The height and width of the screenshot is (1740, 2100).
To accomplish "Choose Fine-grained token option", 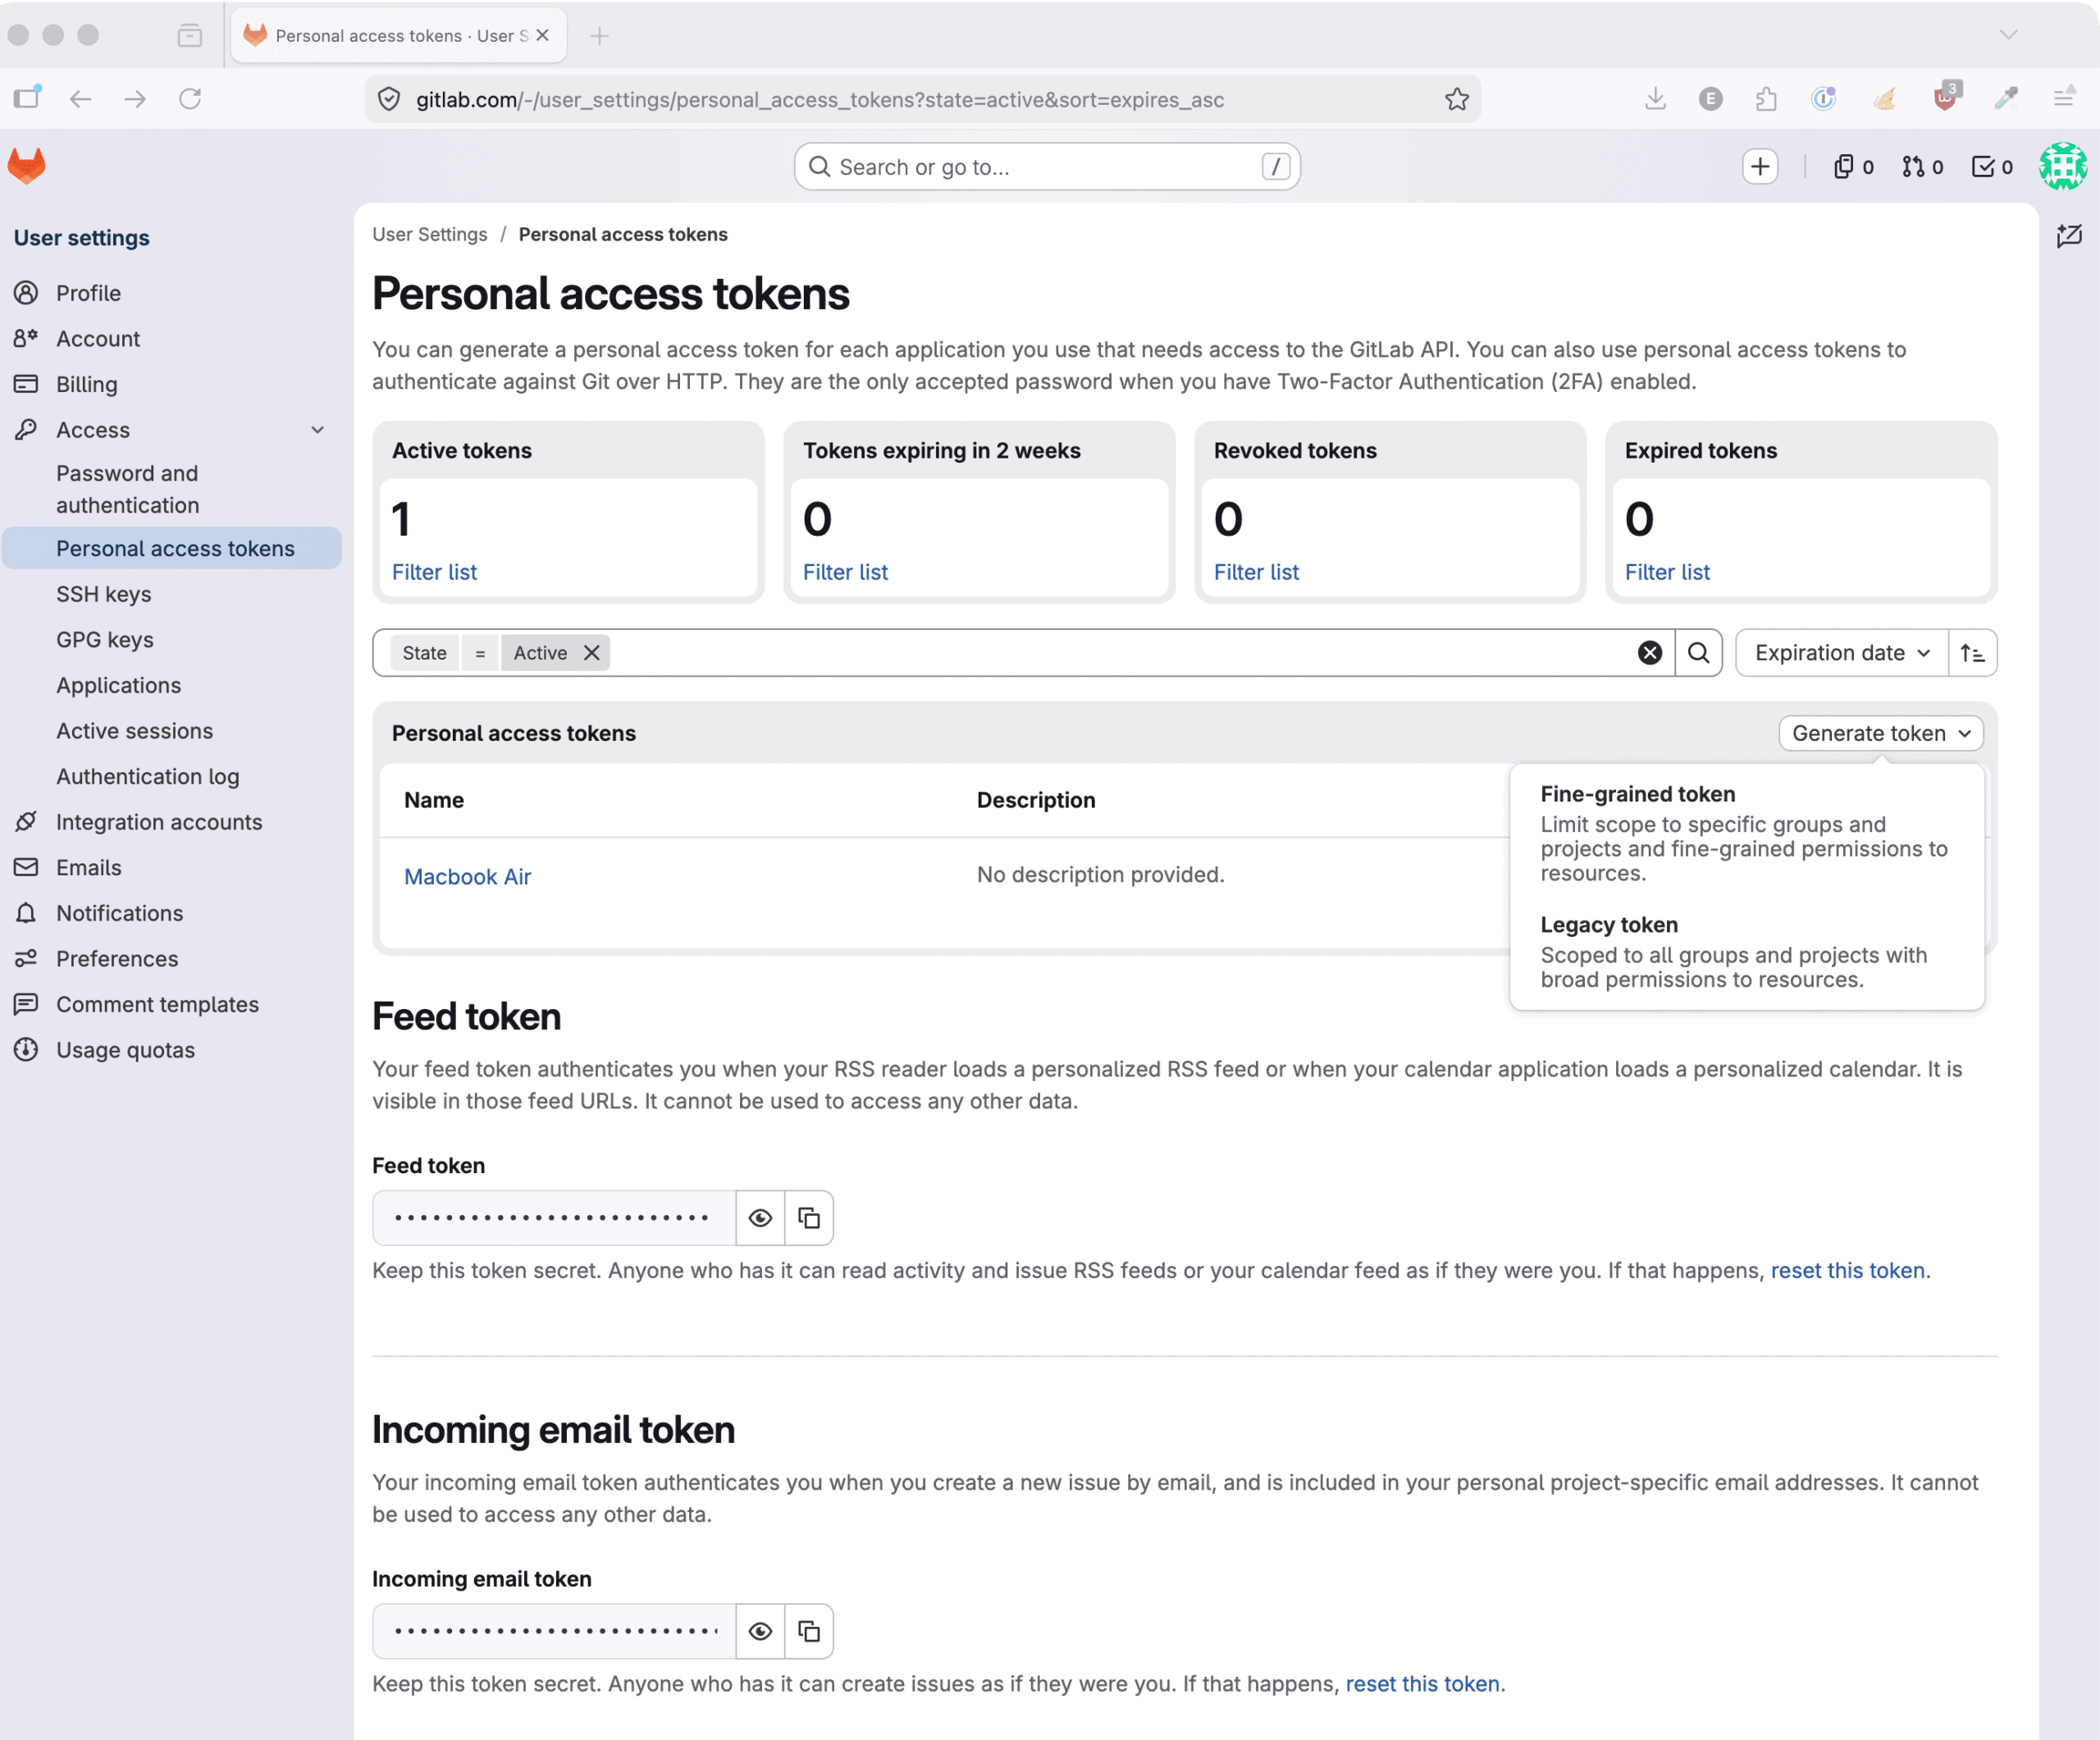I will (1746, 833).
